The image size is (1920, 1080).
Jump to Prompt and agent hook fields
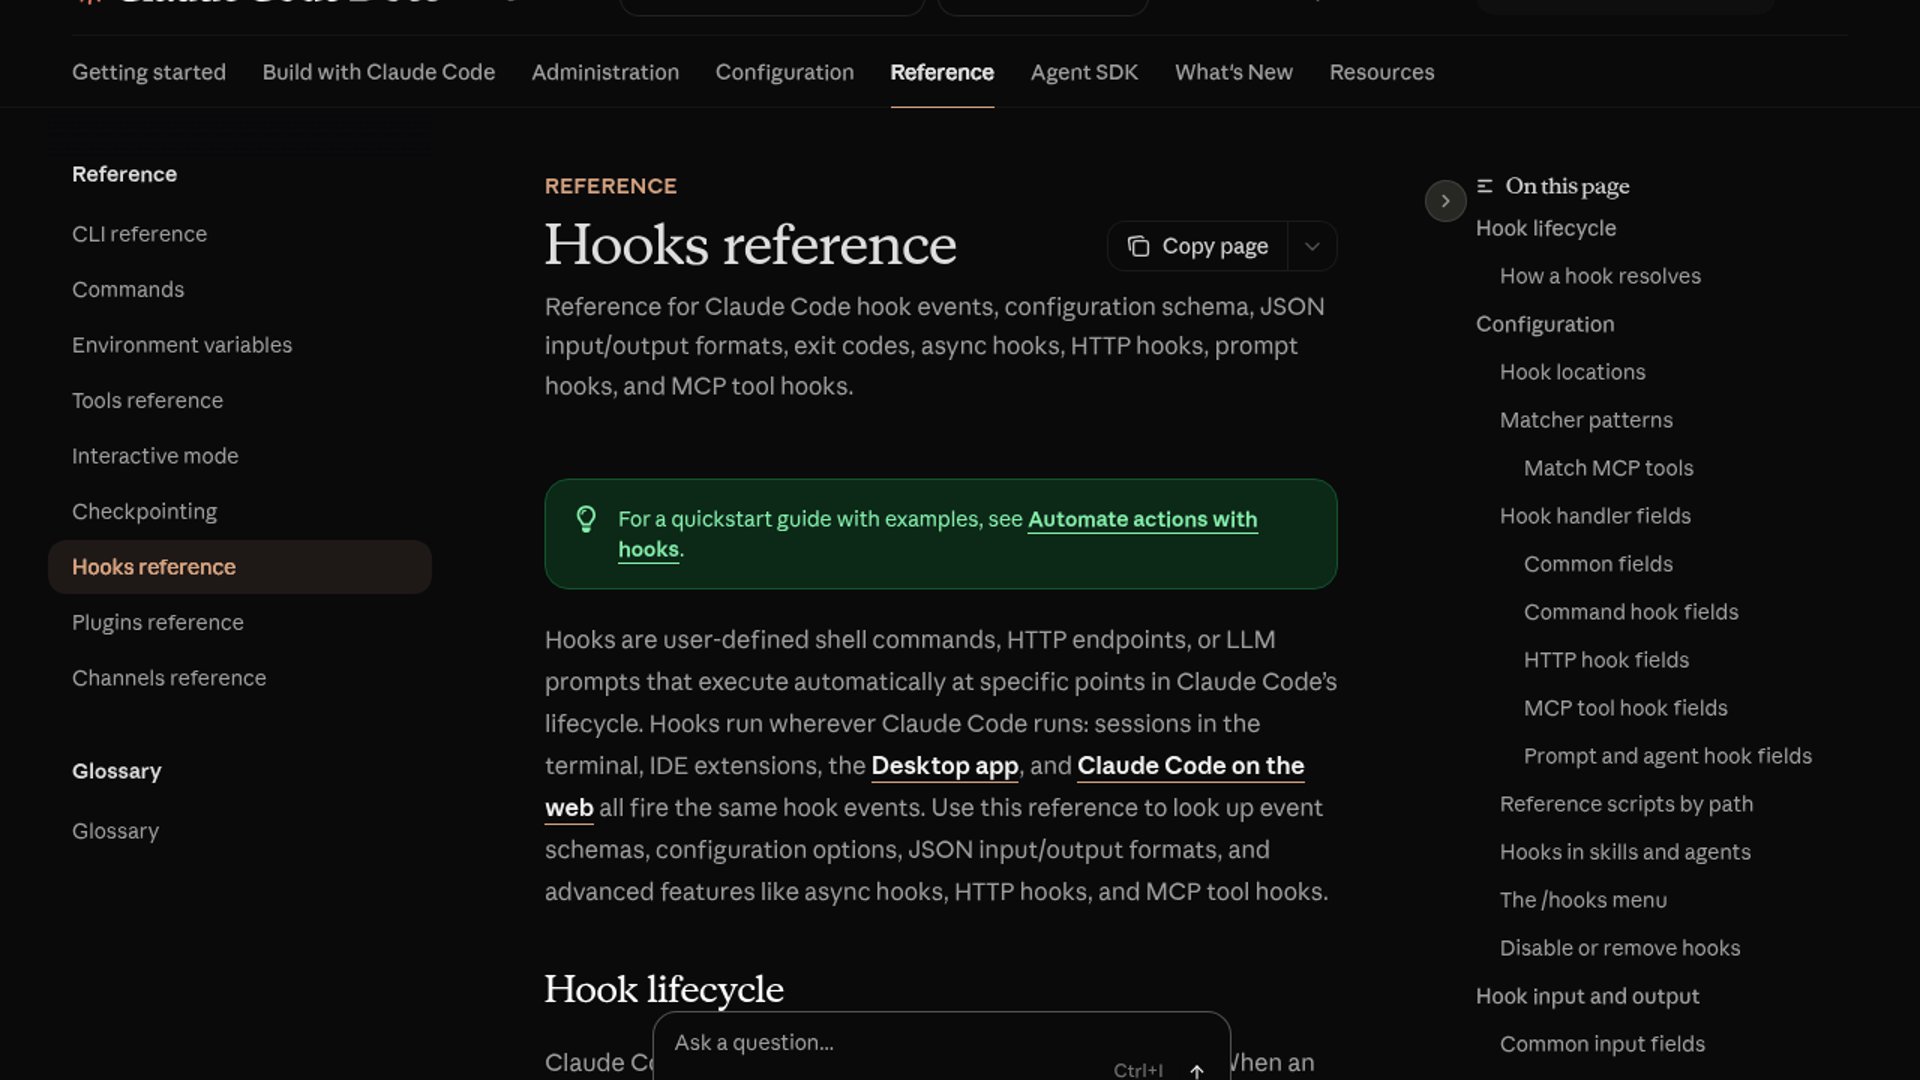(x=1667, y=756)
